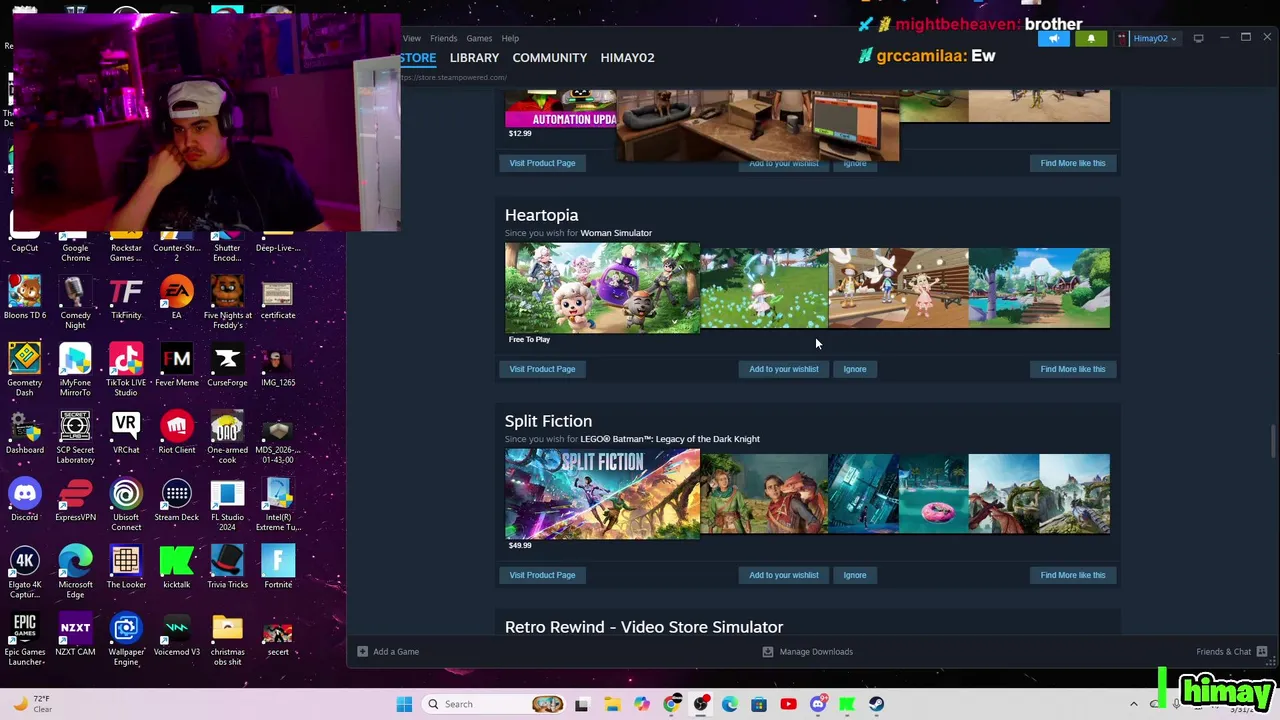1280x720 pixels.
Task: Select the TikFinity desktop icon
Action: pyautogui.click(x=126, y=299)
